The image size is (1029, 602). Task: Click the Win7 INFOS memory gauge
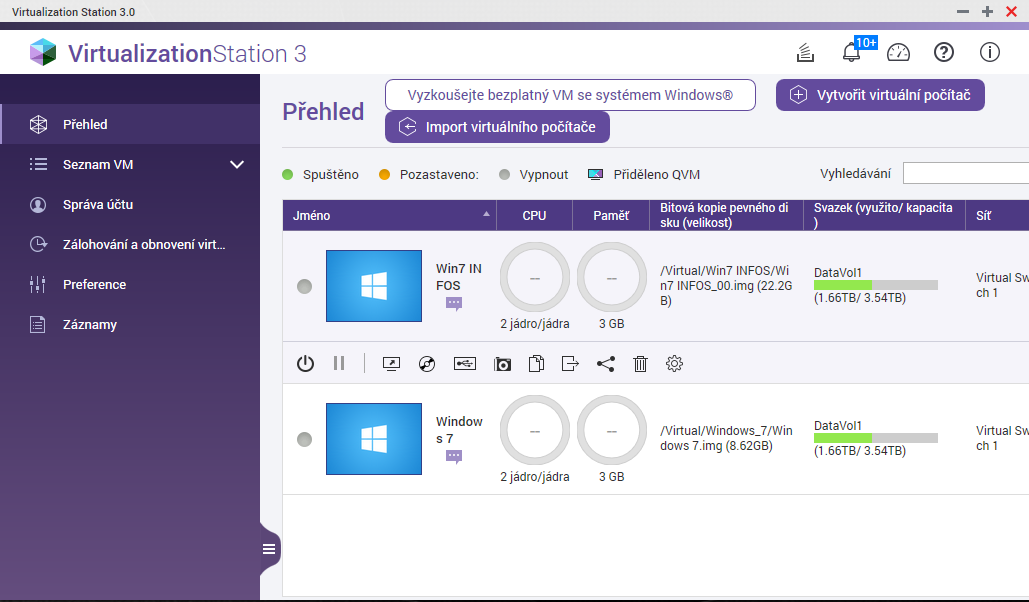coord(612,278)
